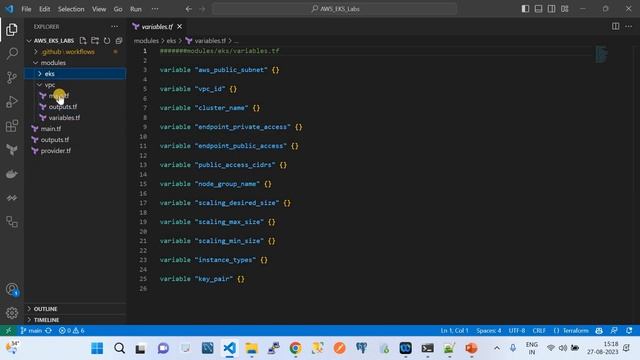This screenshot has width=640, height=360.
Task: Click the editor minimap preview
Action: [601, 54]
